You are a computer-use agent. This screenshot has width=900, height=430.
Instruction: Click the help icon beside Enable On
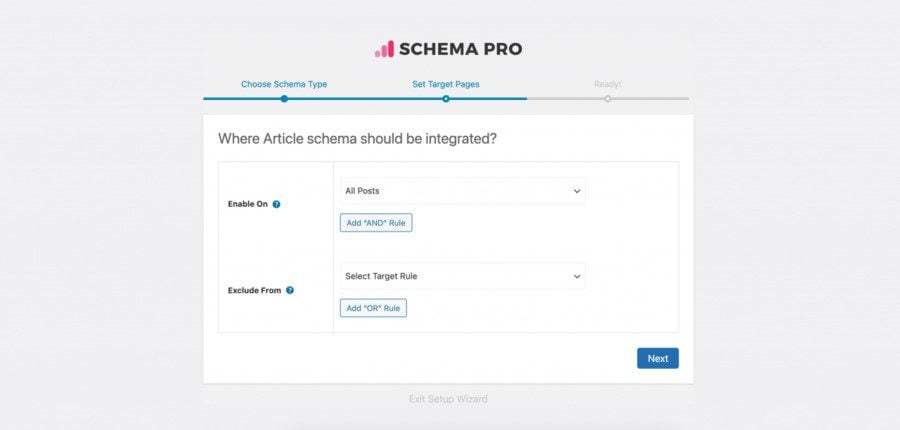point(276,204)
